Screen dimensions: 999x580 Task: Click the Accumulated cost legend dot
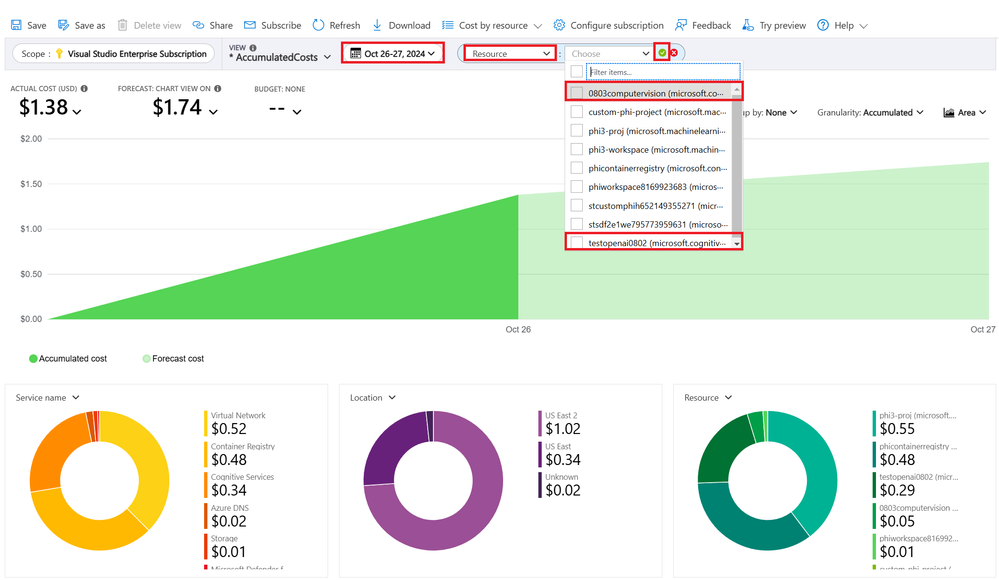pos(33,359)
